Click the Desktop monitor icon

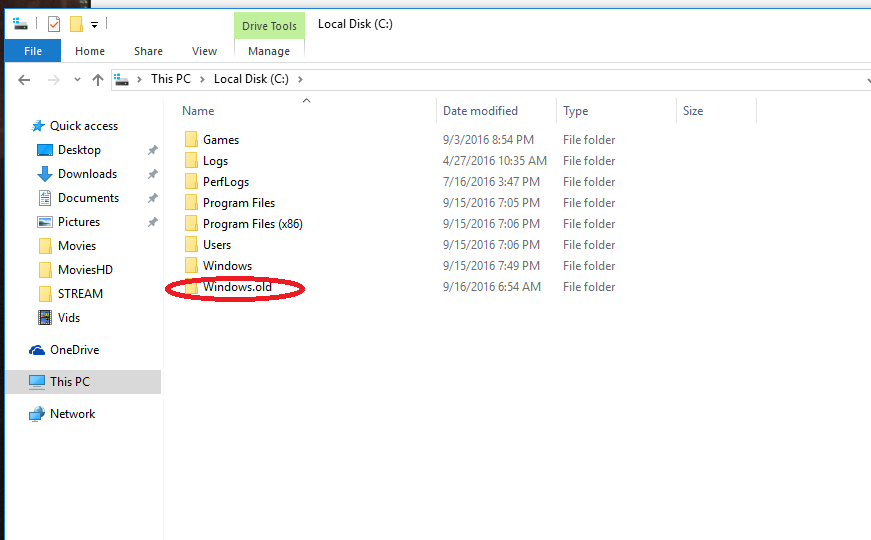44,150
